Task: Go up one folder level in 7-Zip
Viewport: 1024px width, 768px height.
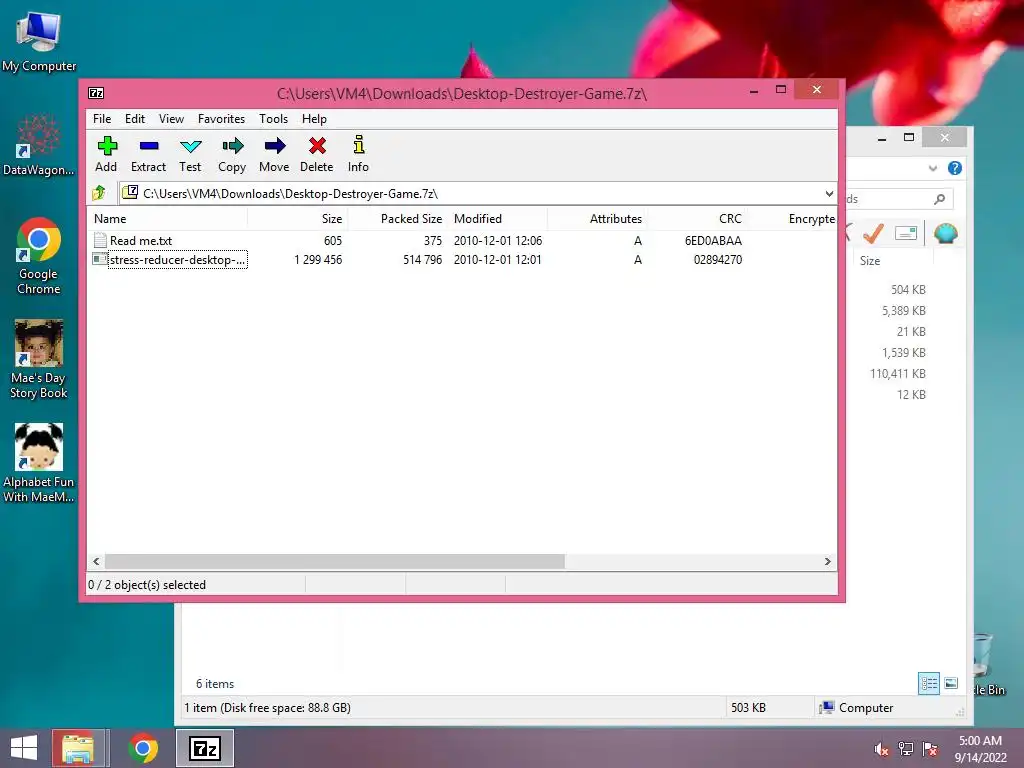Action: click(x=99, y=193)
